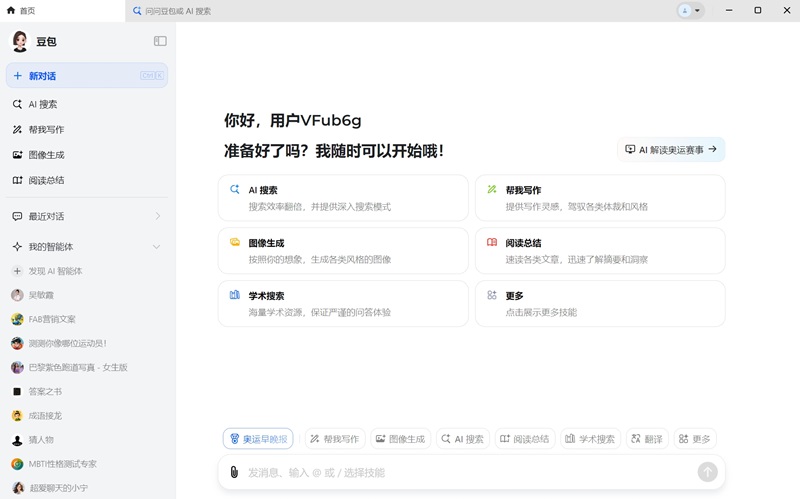Select the 奥运早晚报 skill chip
This screenshot has width=800, height=499.
(258, 439)
